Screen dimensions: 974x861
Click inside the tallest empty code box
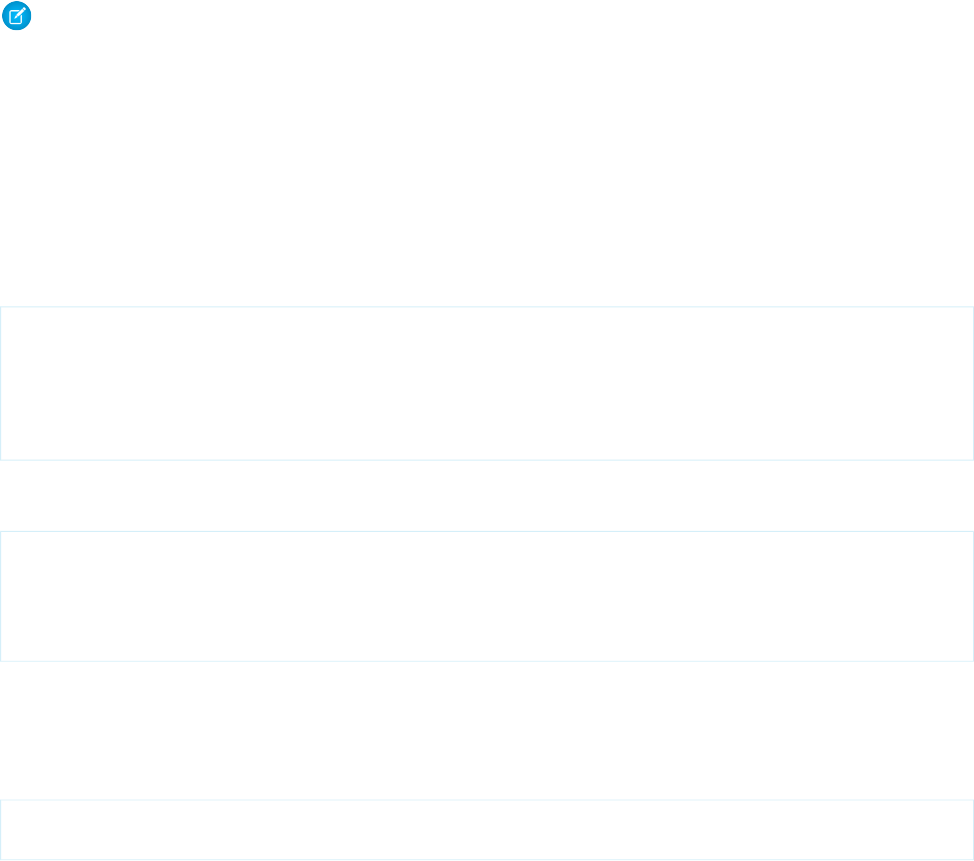(487, 383)
